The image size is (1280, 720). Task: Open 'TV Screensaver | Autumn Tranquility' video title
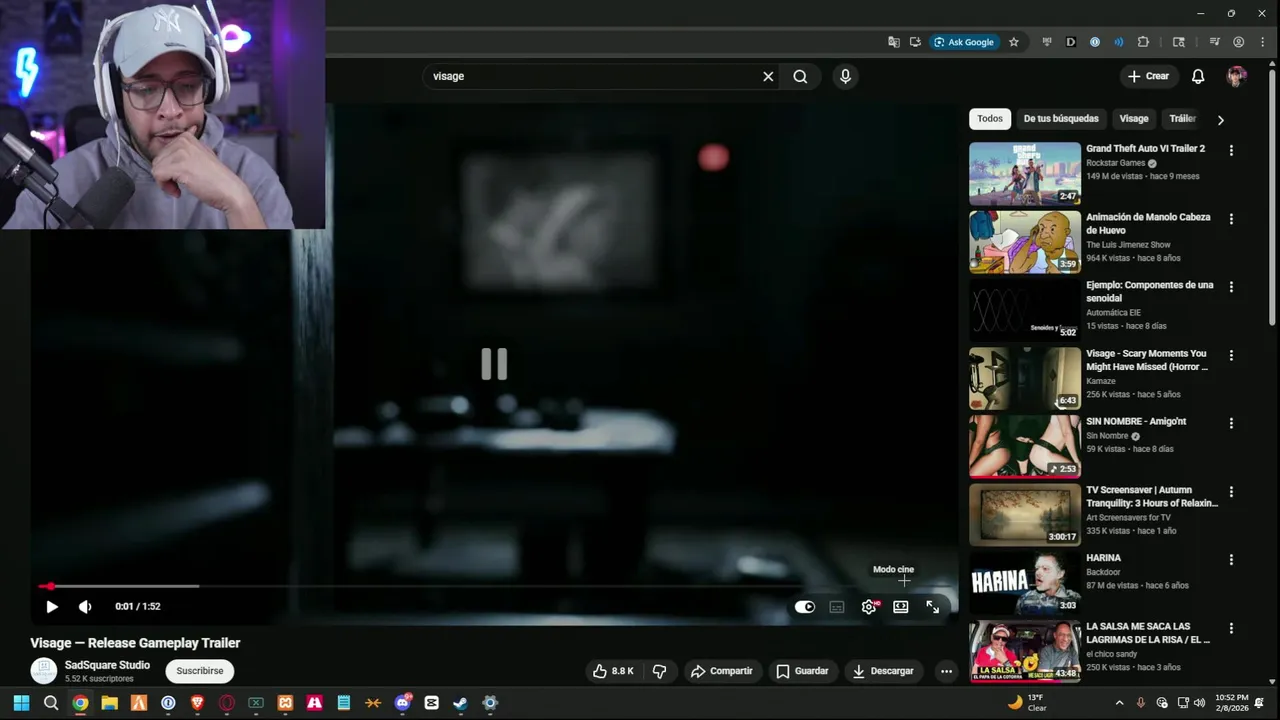[1152, 496]
